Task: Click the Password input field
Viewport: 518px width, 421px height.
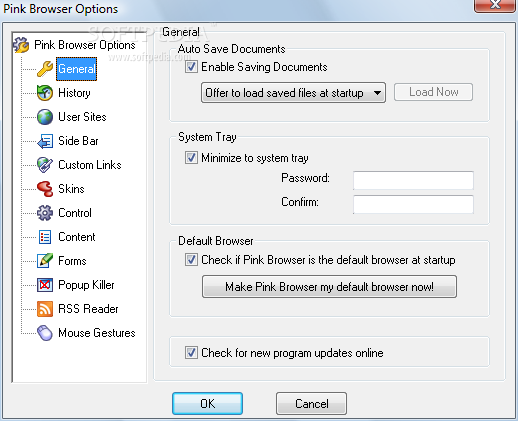Action: [x=413, y=180]
